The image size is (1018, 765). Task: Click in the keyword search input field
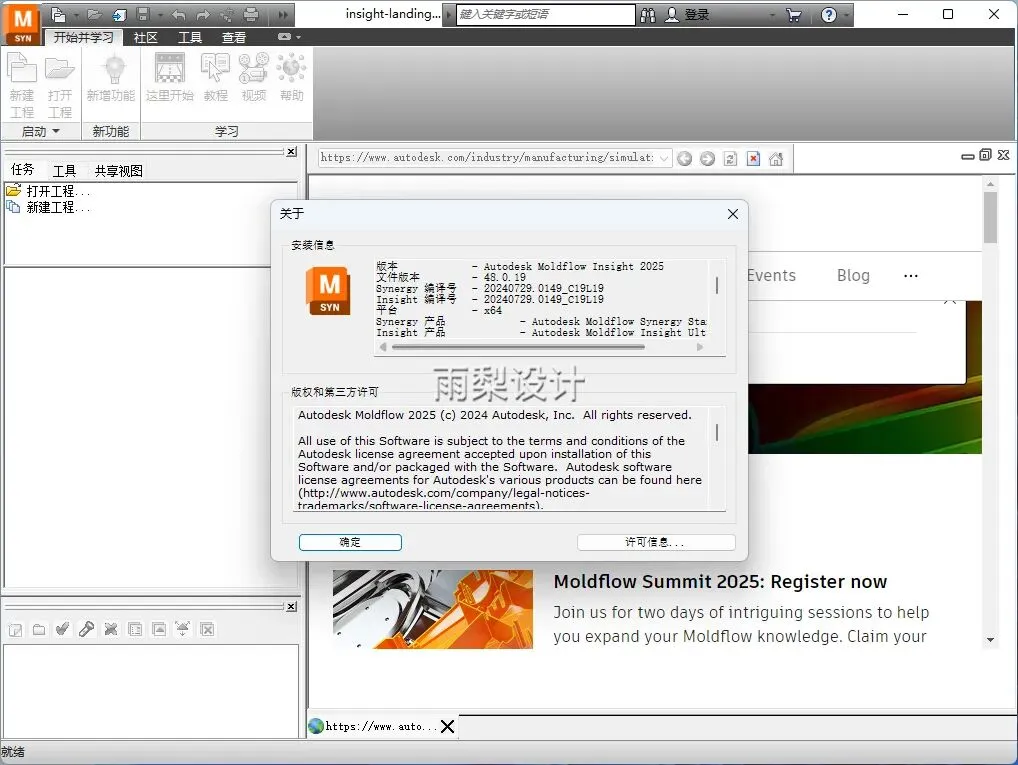(x=545, y=14)
